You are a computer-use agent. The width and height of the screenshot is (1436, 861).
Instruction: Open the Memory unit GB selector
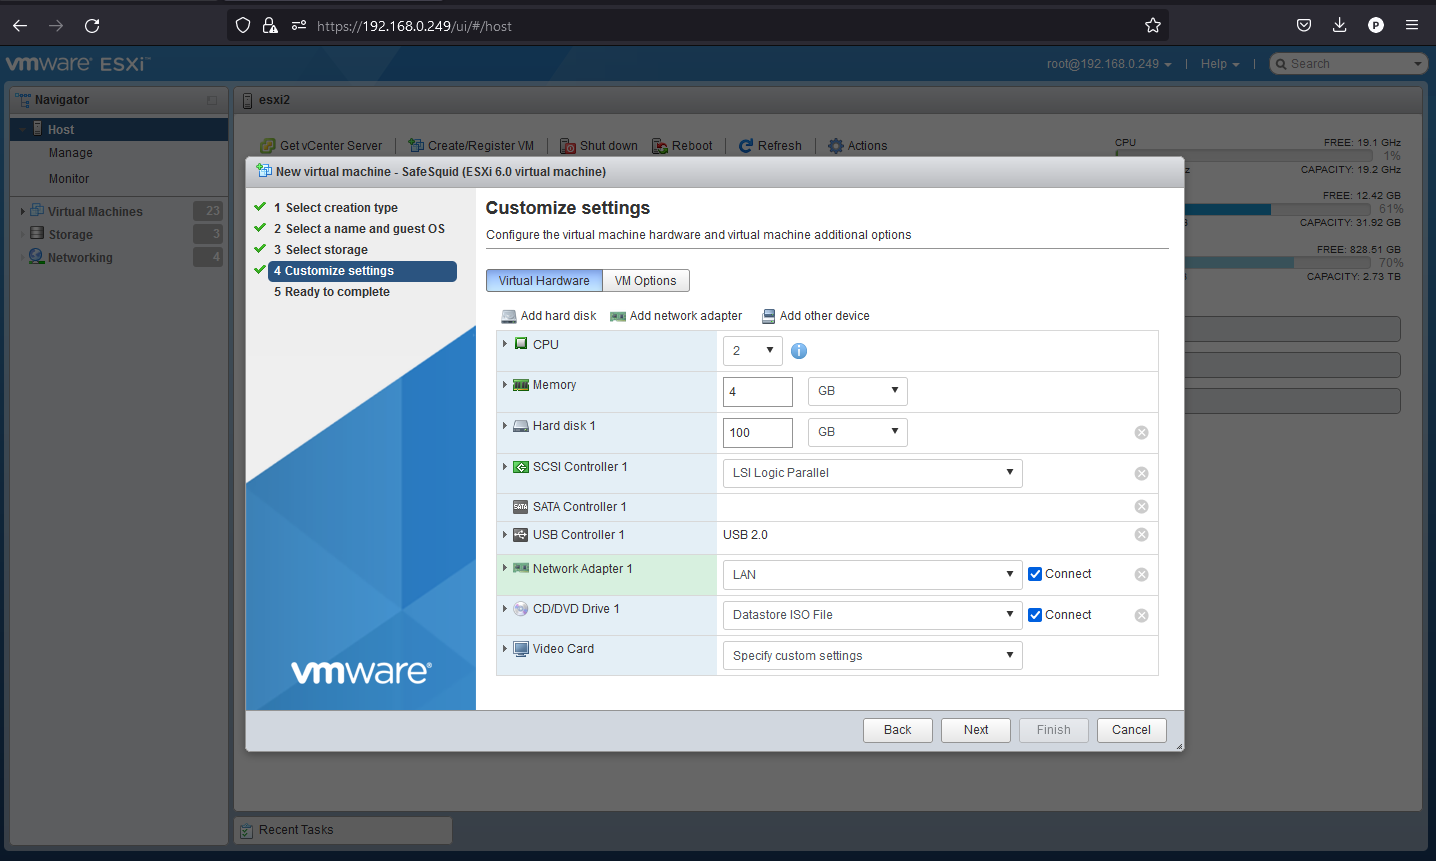tap(857, 391)
